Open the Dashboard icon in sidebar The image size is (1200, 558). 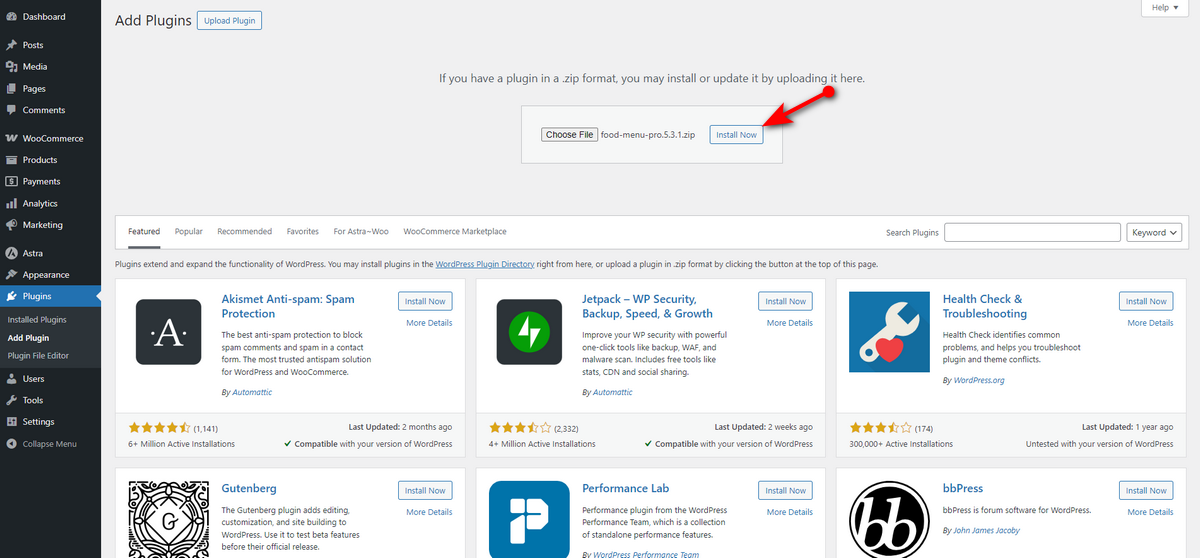11,17
